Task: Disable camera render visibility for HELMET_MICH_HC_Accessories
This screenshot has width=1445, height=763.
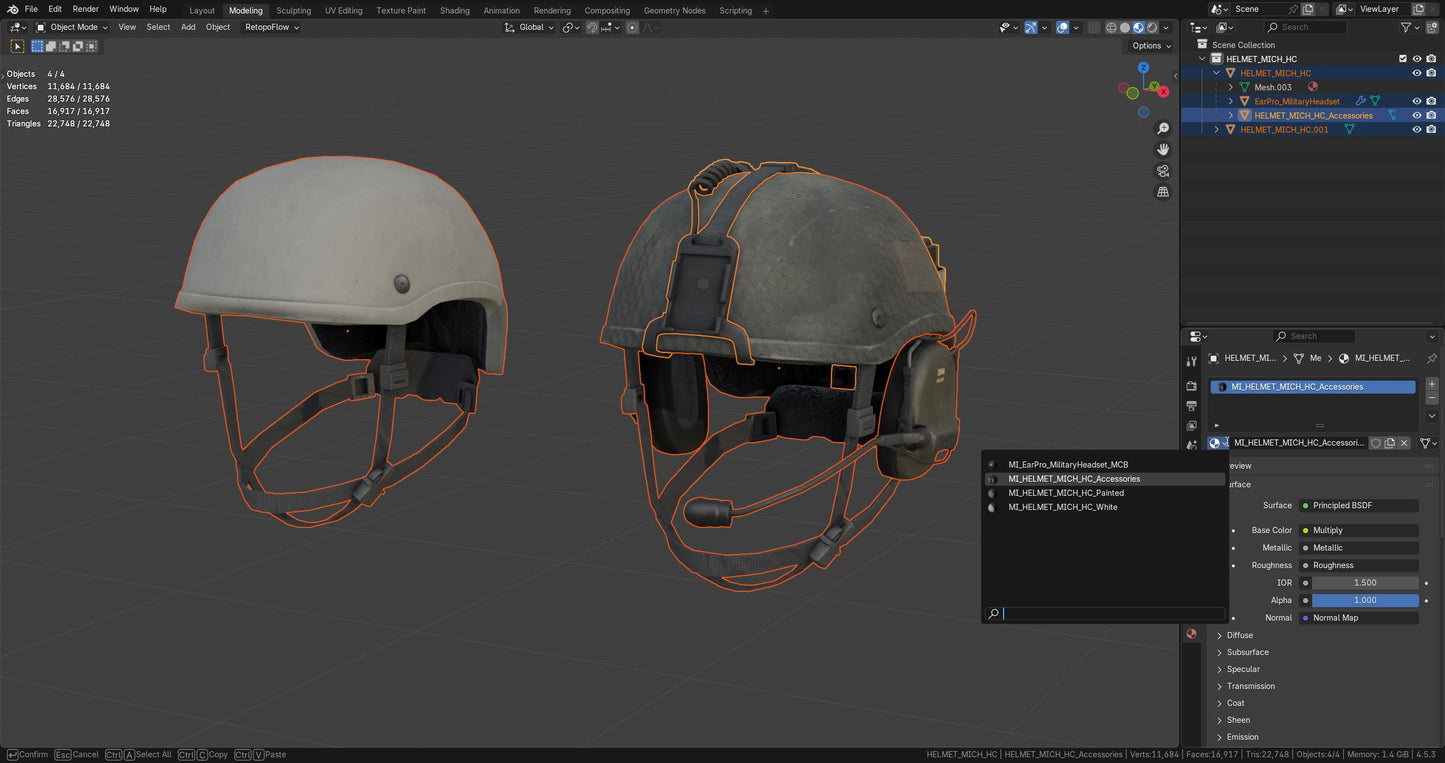Action: [1431, 115]
